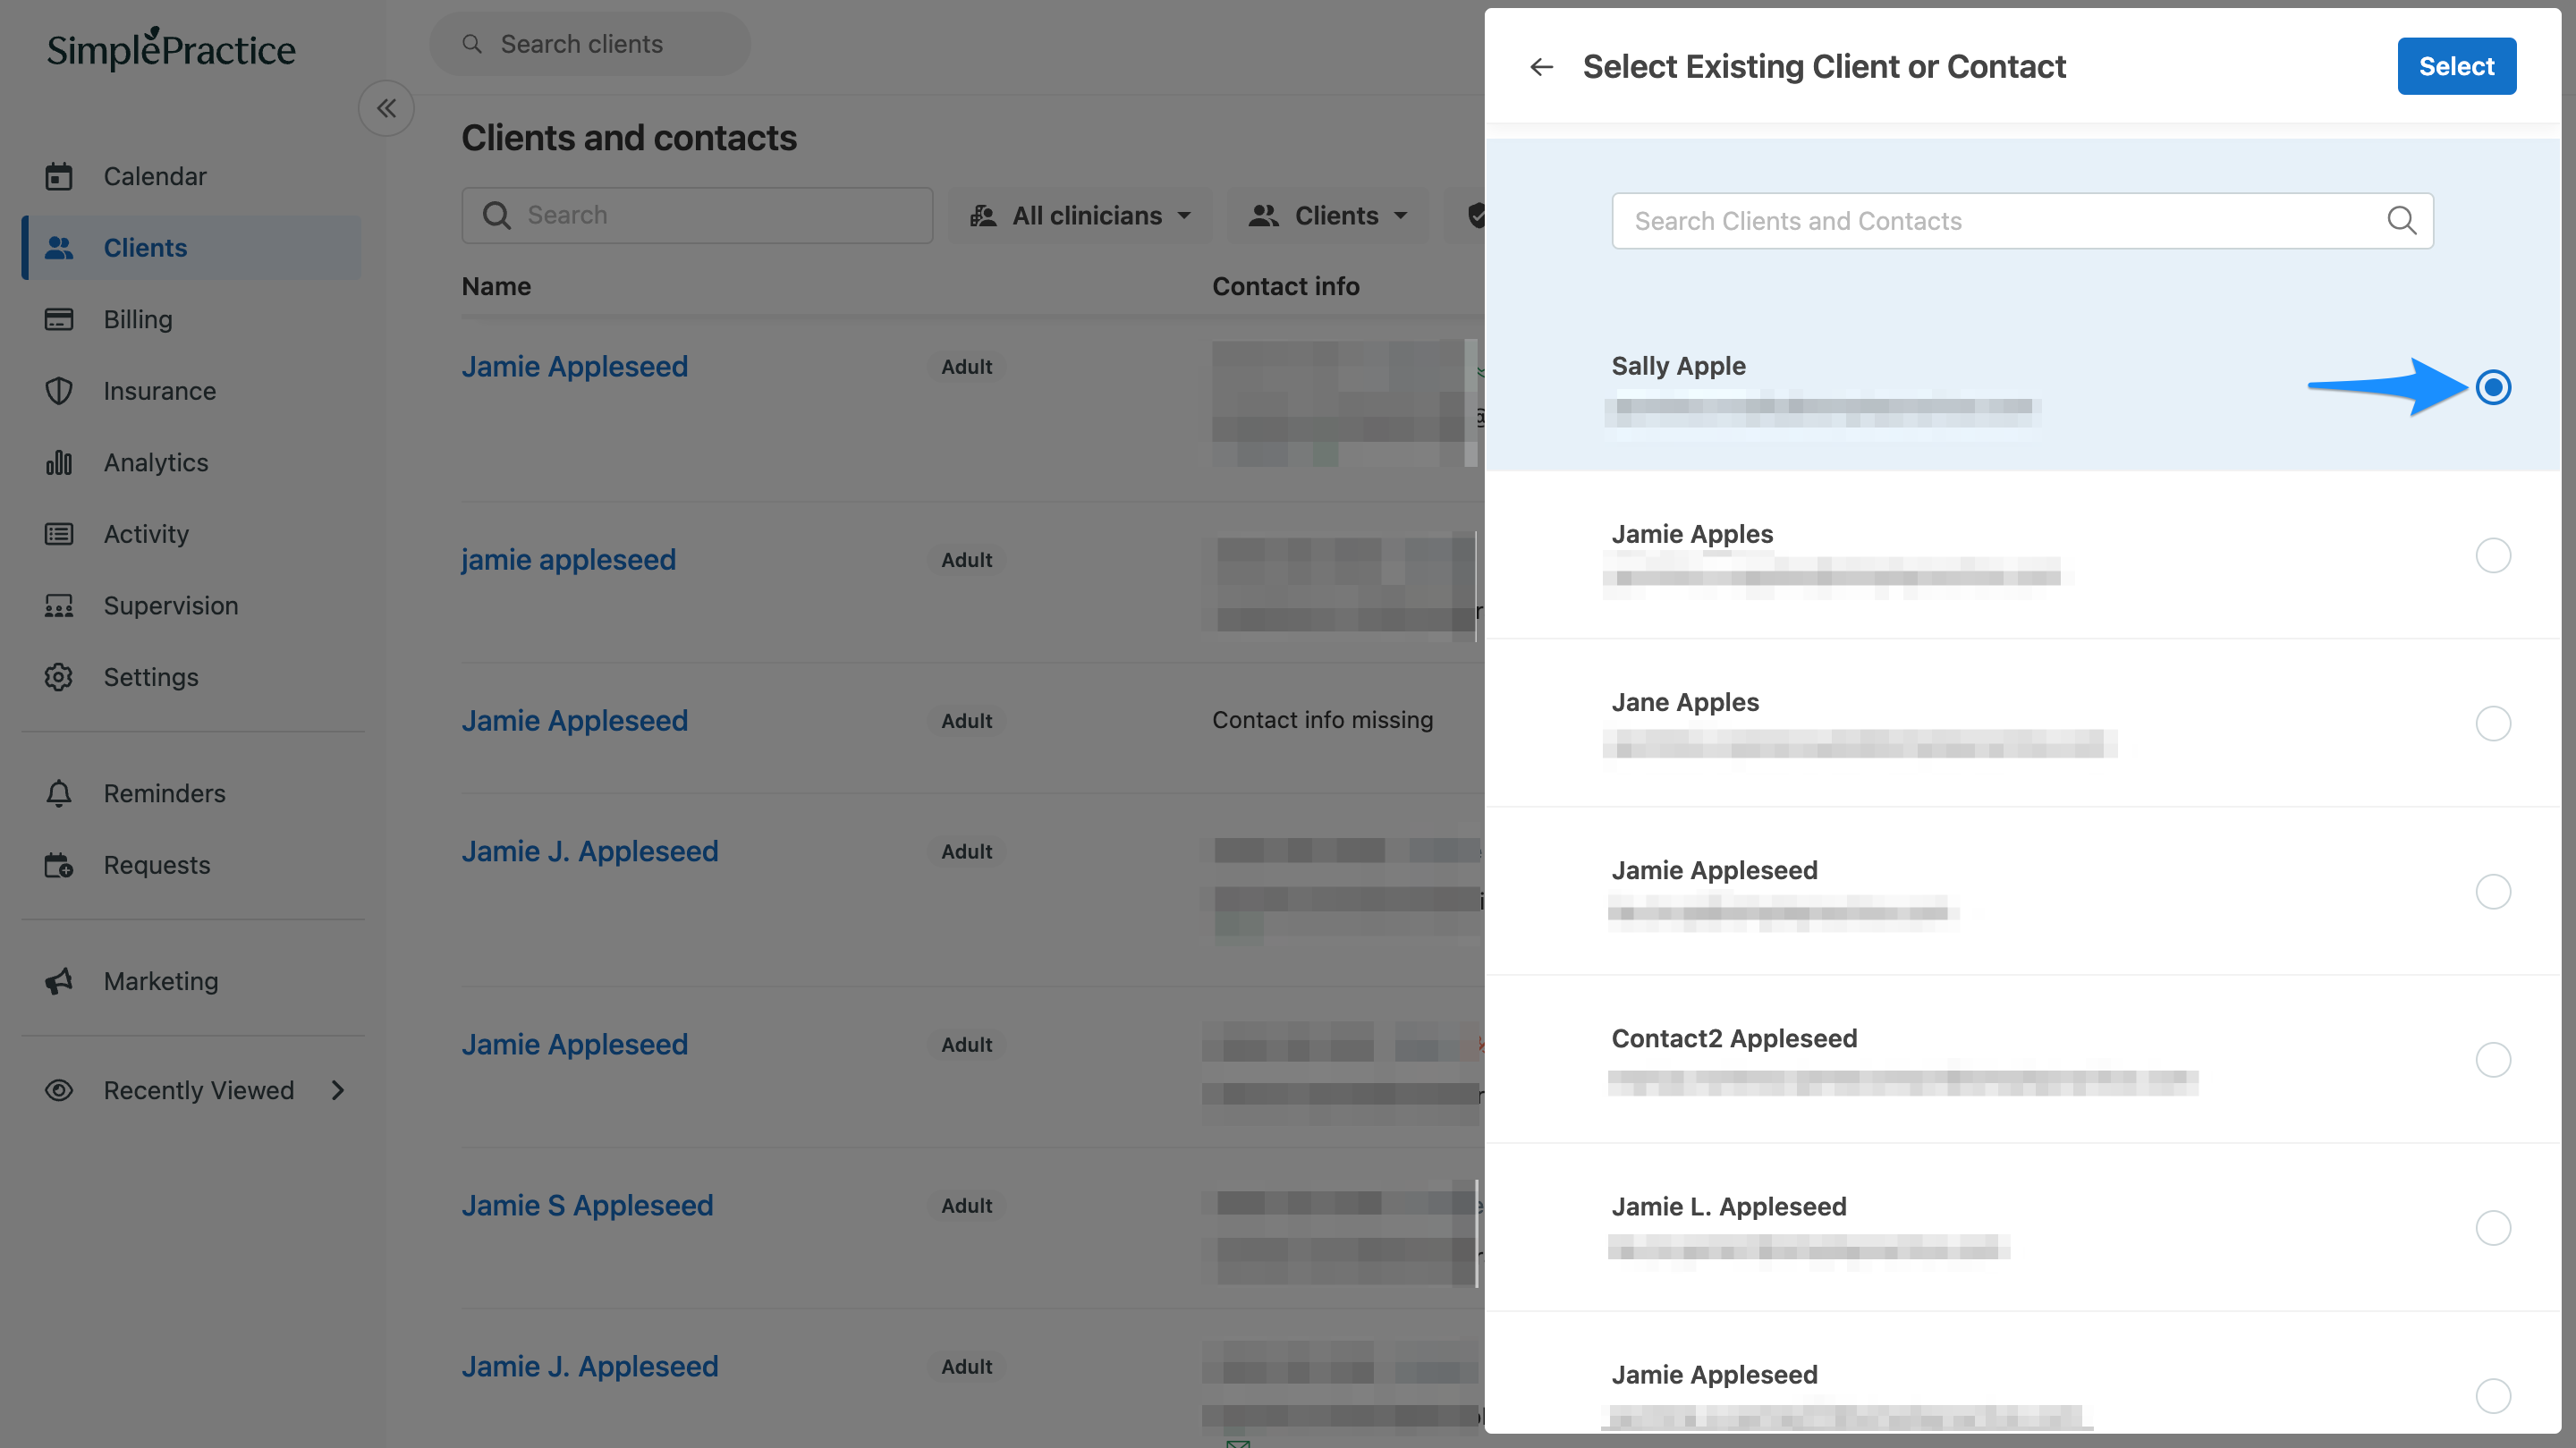
Task: Click the Adult tag in the Jamie S Appleseed row
Action: point(967,1205)
